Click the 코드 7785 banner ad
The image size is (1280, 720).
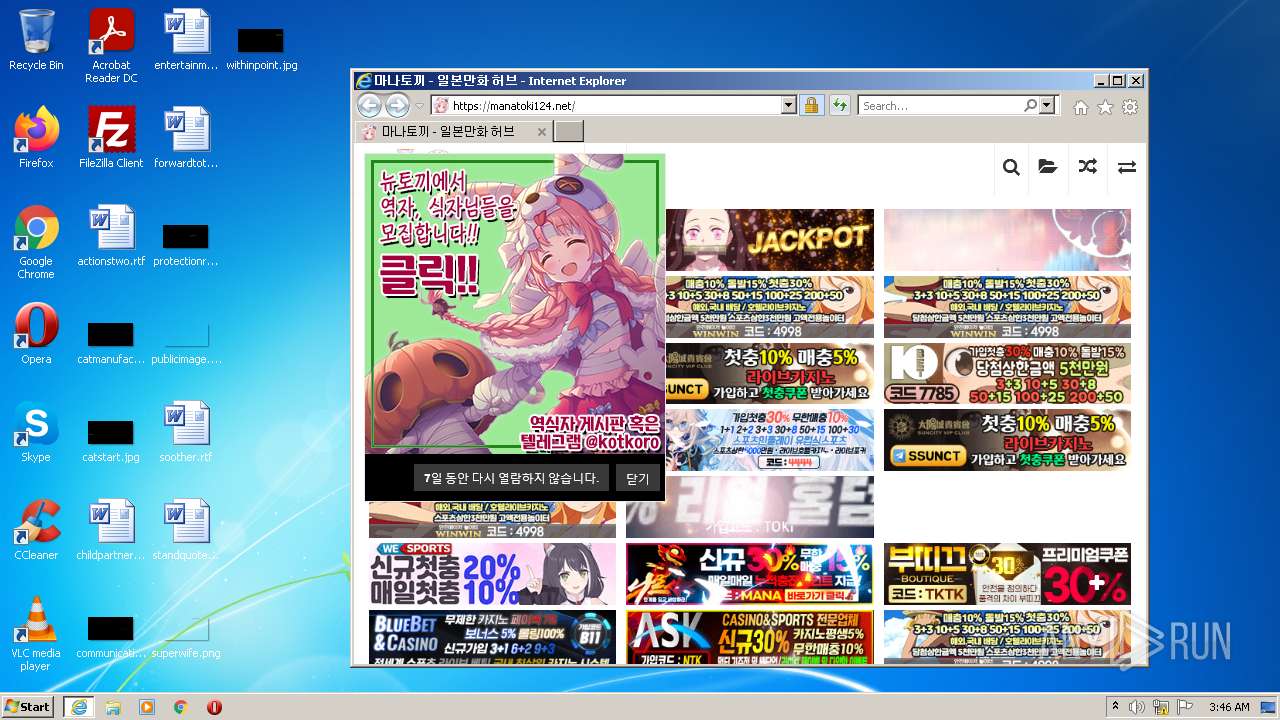[x=1007, y=374]
